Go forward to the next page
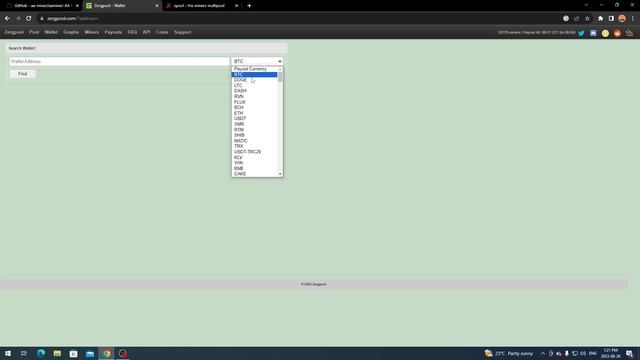The width and height of the screenshot is (640, 360). (x=18, y=18)
